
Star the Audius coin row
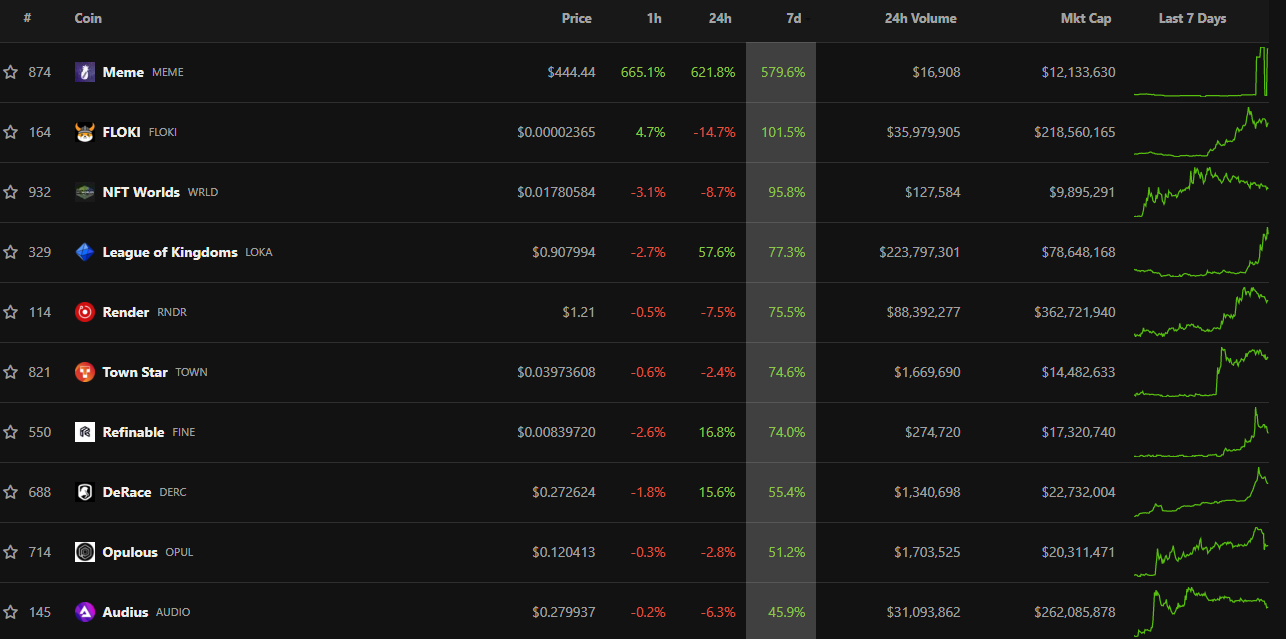10,612
